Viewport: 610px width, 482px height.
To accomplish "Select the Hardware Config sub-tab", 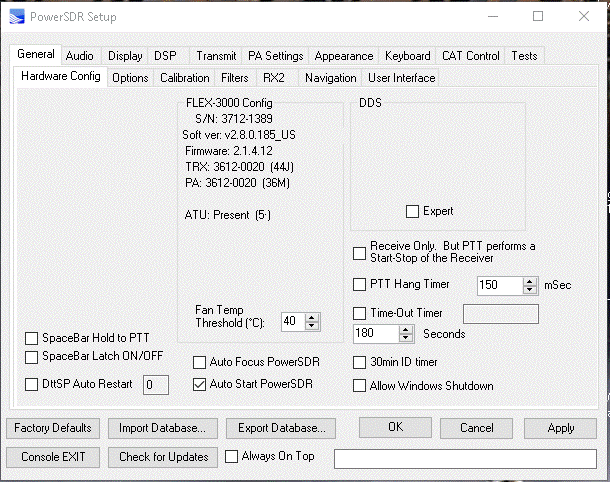I will pos(61,76).
